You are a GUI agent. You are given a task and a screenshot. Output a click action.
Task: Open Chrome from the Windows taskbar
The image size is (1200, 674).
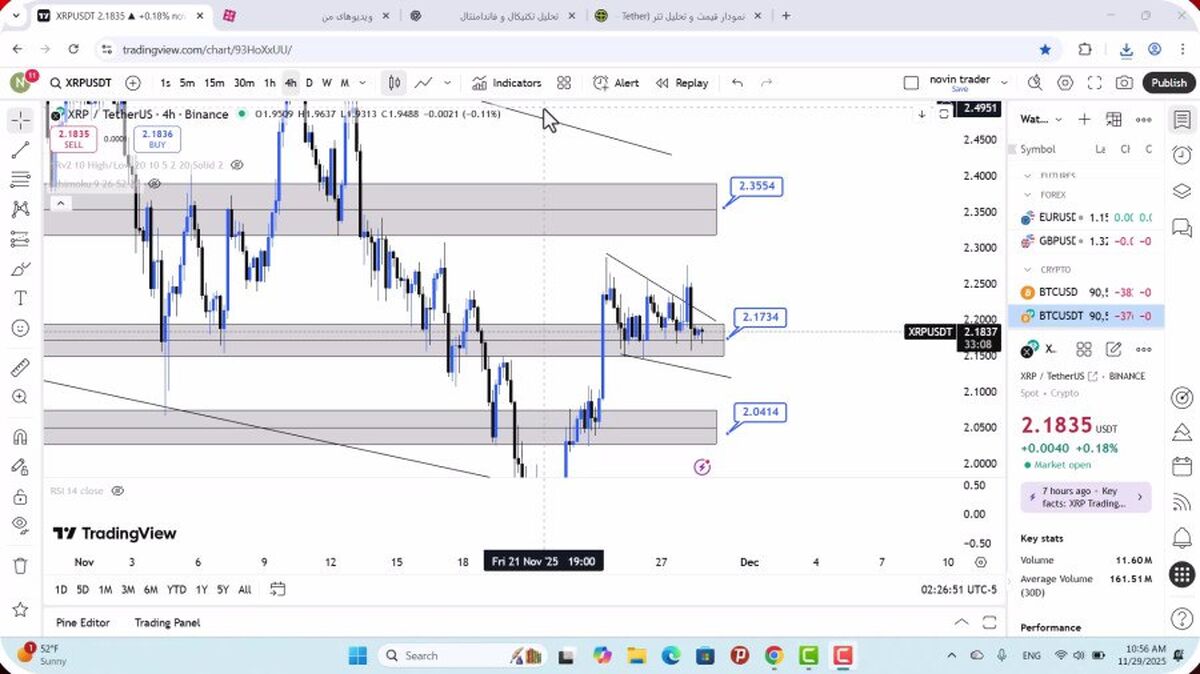(x=774, y=655)
